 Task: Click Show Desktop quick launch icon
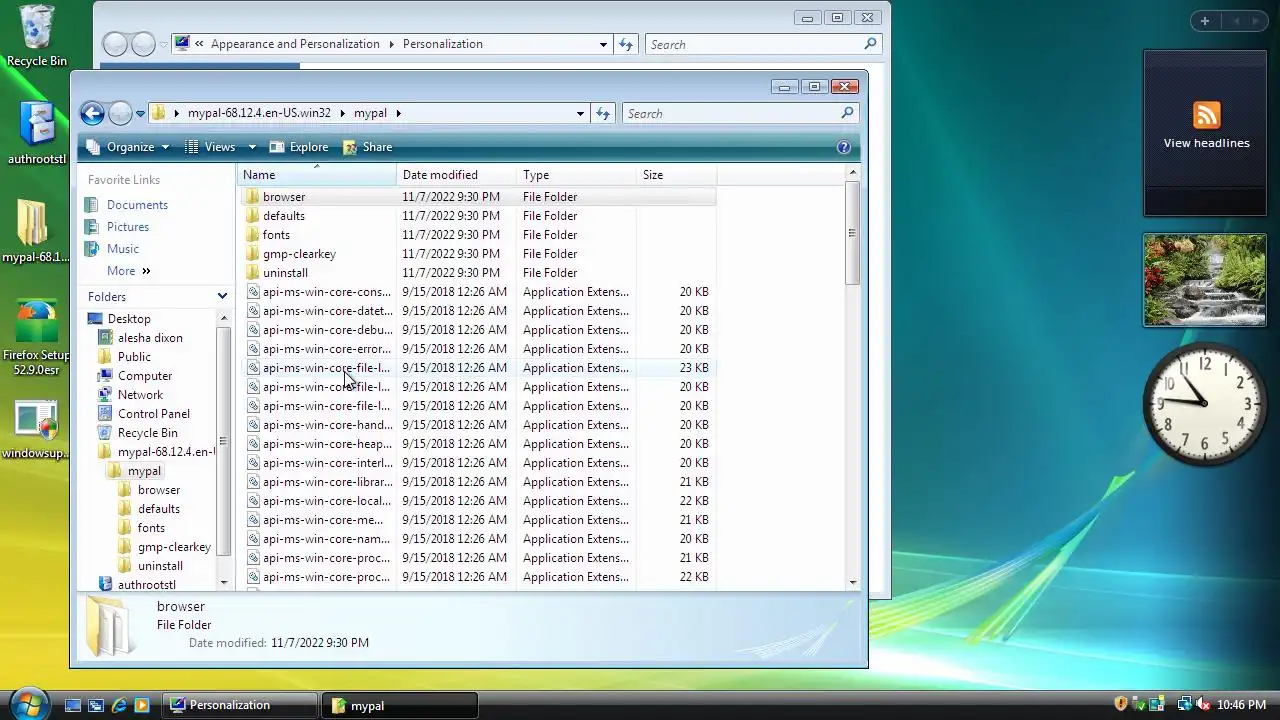[x=73, y=705]
